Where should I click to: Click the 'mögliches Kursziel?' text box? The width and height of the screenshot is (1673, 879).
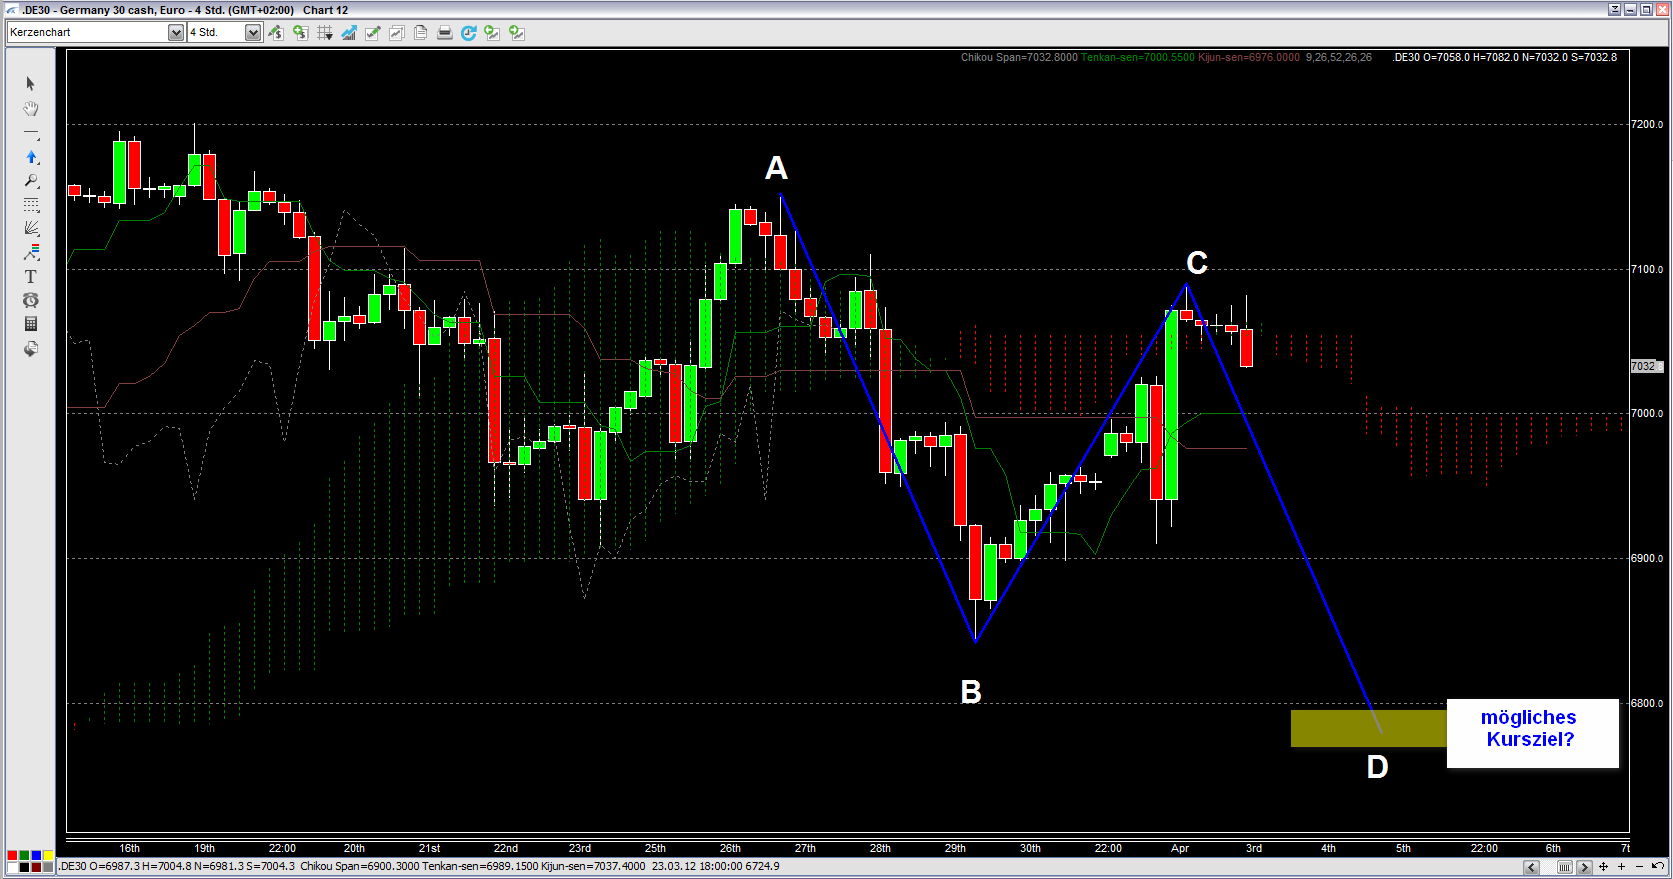pyautogui.click(x=1531, y=732)
